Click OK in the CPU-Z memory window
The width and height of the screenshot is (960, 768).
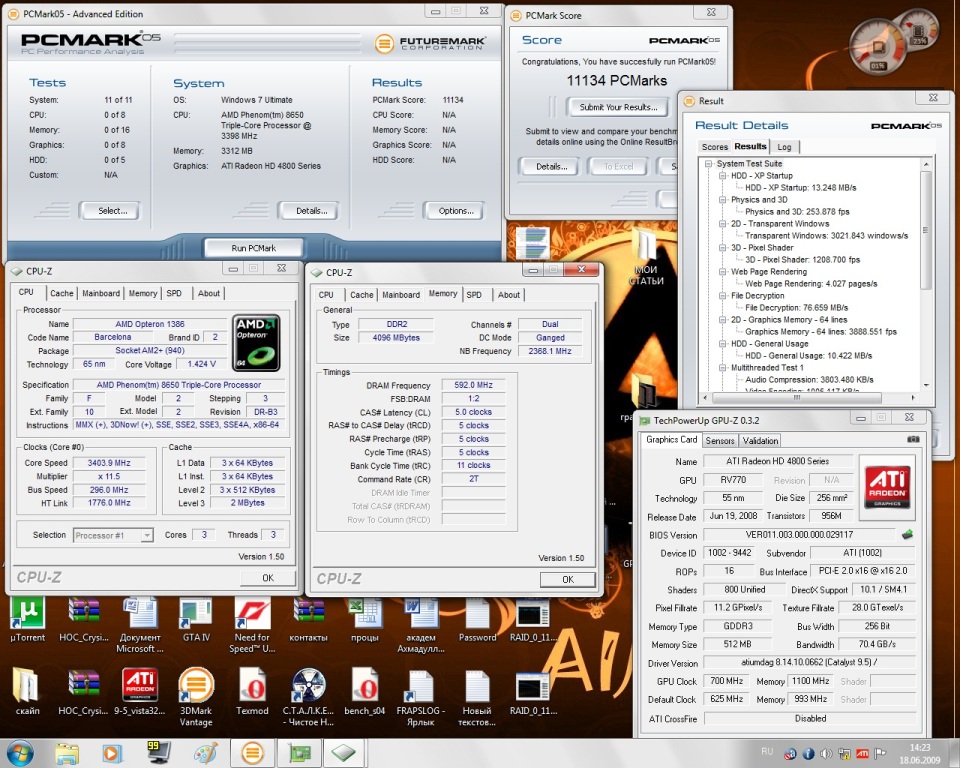[568, 579]
